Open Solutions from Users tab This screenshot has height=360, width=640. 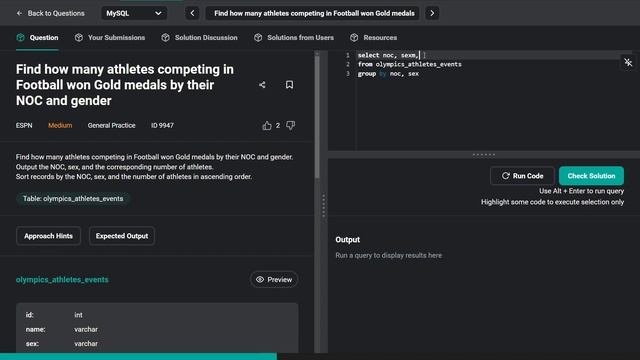(294, 38)
